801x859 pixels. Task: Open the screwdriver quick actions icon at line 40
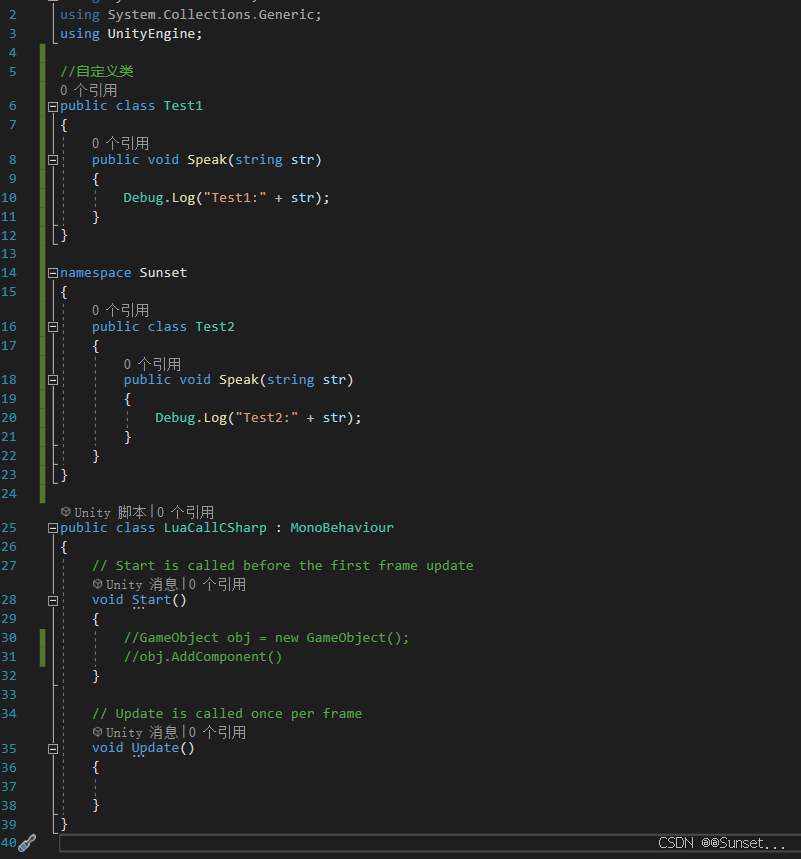[27, 843]
